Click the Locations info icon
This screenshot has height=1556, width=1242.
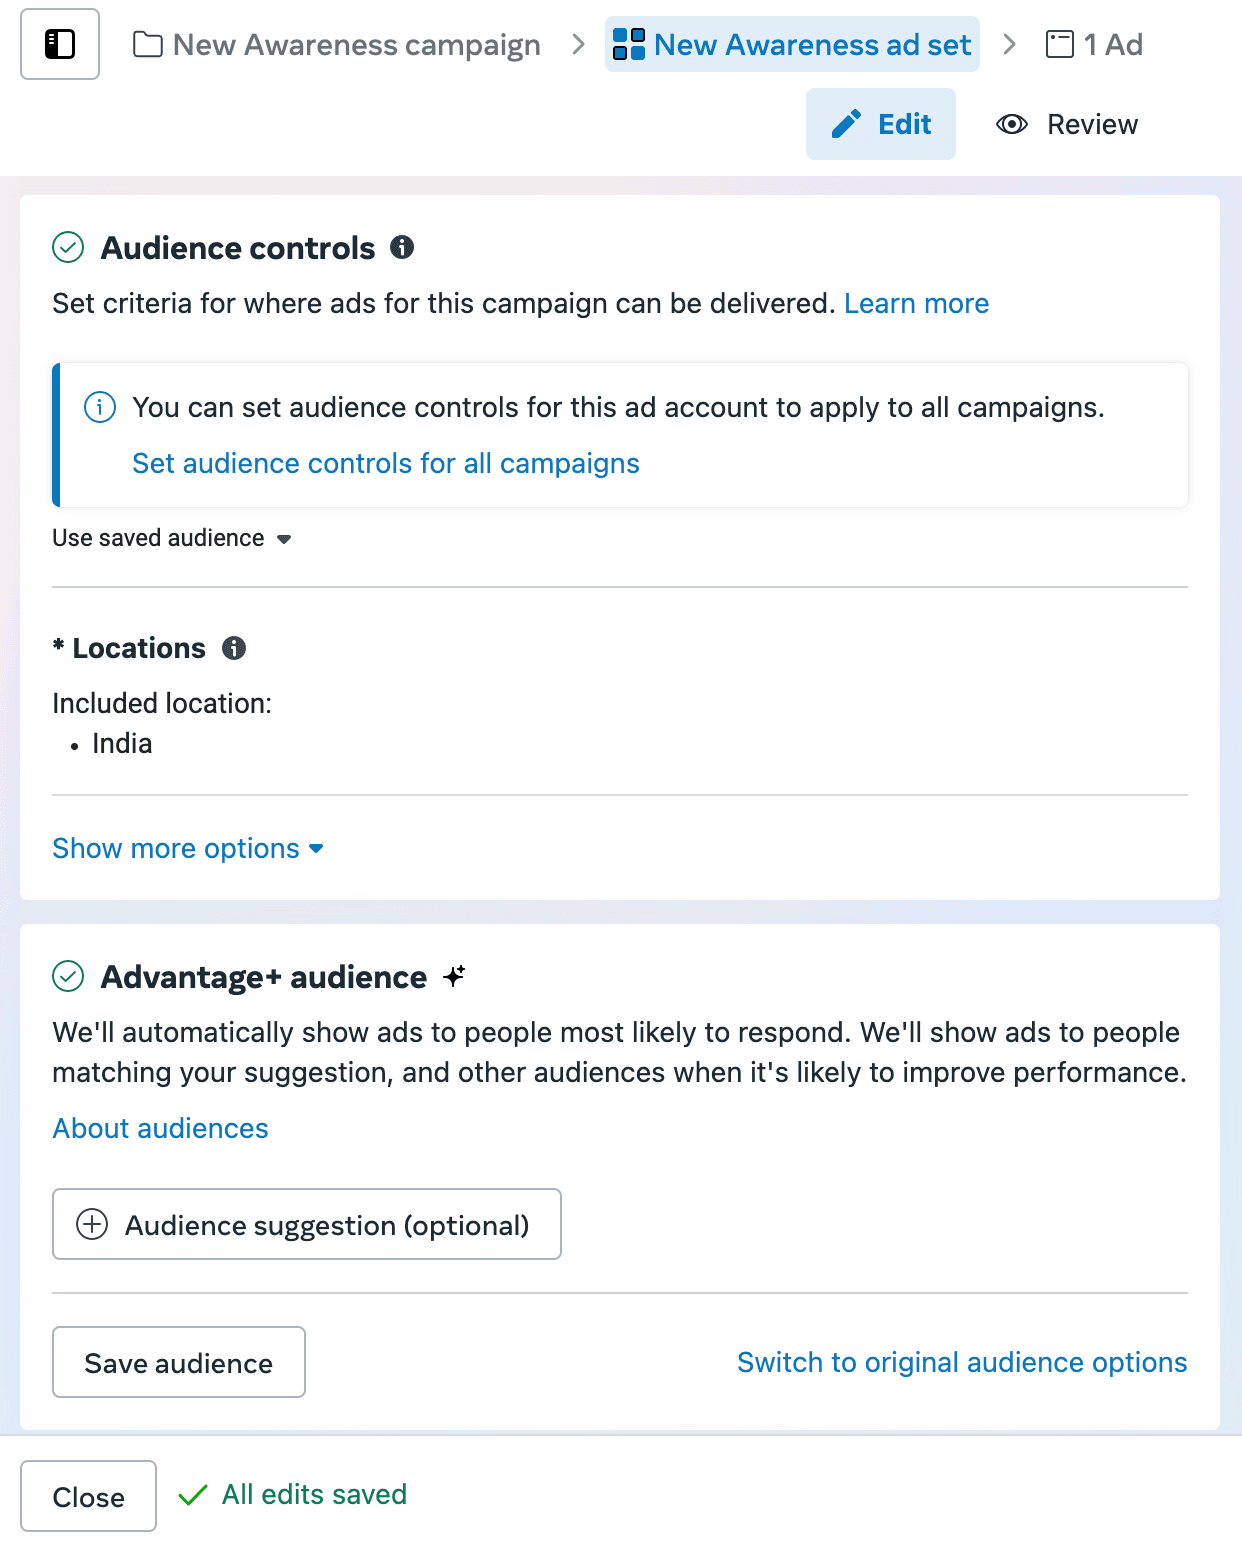point(234,648)
